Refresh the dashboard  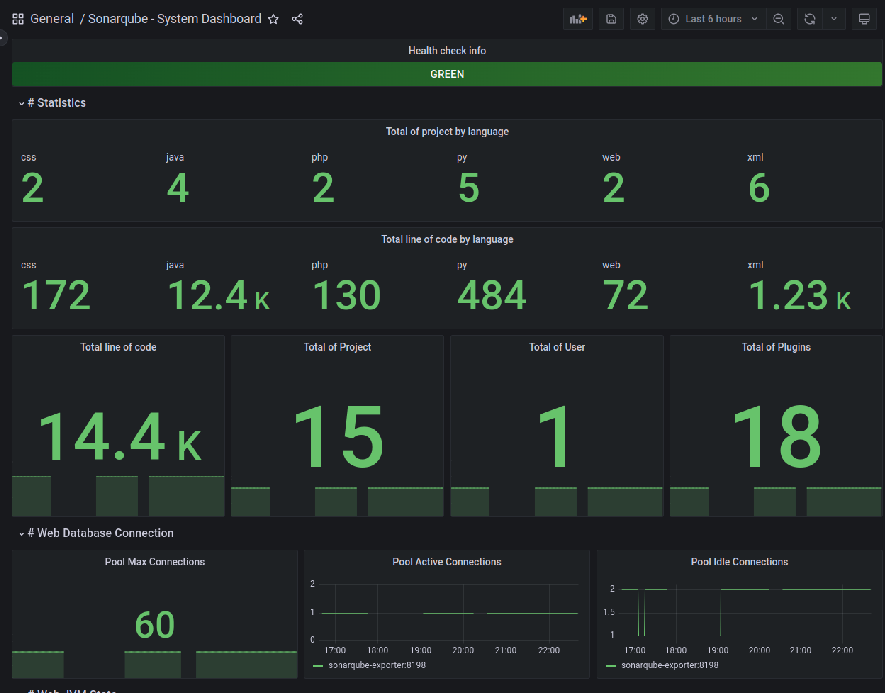point(810,19)
